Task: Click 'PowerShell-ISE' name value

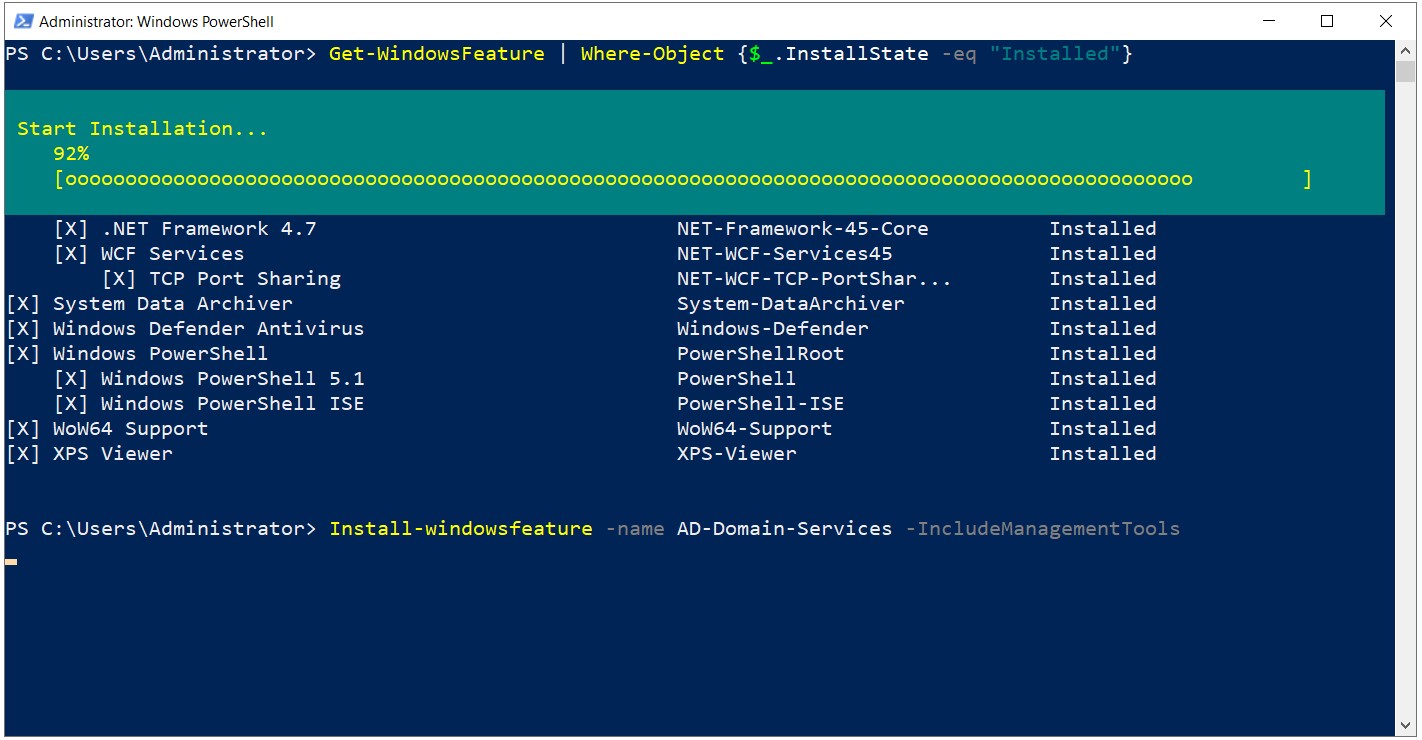Action: (x=761, y=404)
